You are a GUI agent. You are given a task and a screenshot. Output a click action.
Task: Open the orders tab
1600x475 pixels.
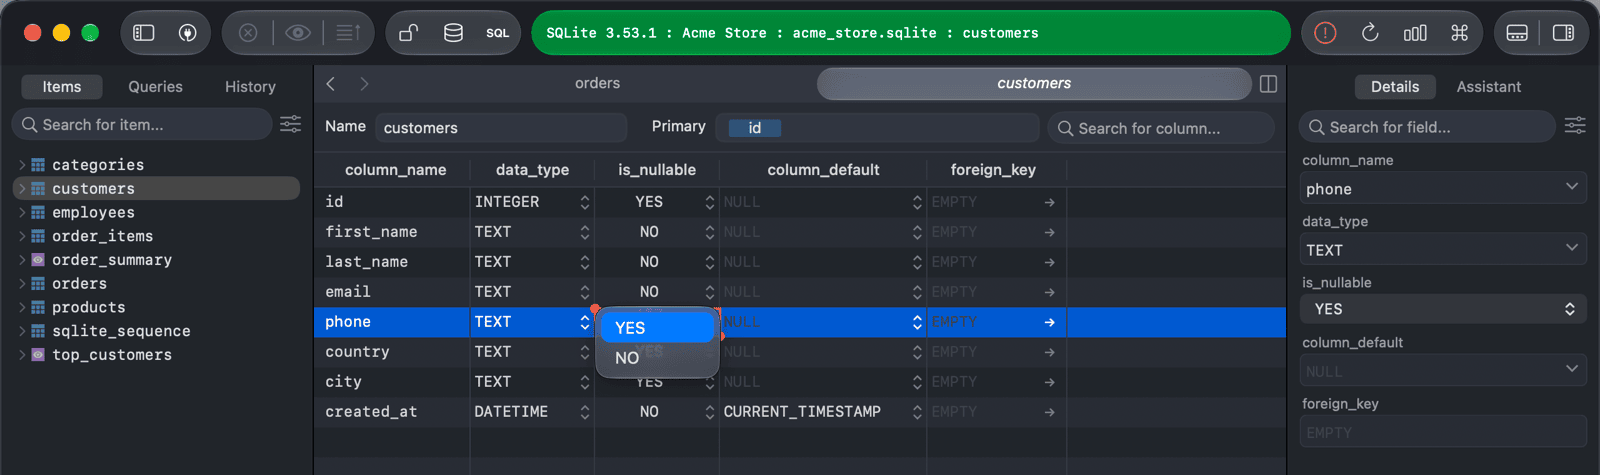point(597,84)
